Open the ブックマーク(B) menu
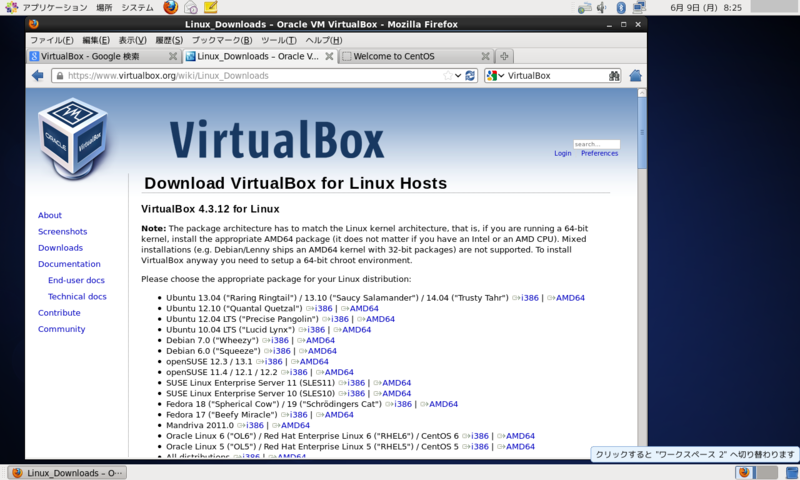 coord(222,40)
